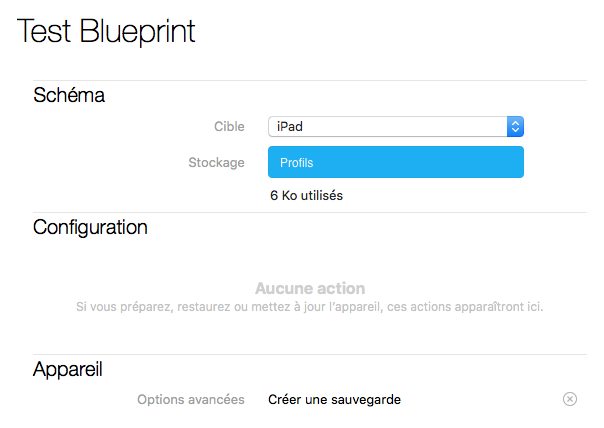The width and height of the screenshot is (604, 428).
Task: Click the description text under Aucune action
Action: click(310, 306)
